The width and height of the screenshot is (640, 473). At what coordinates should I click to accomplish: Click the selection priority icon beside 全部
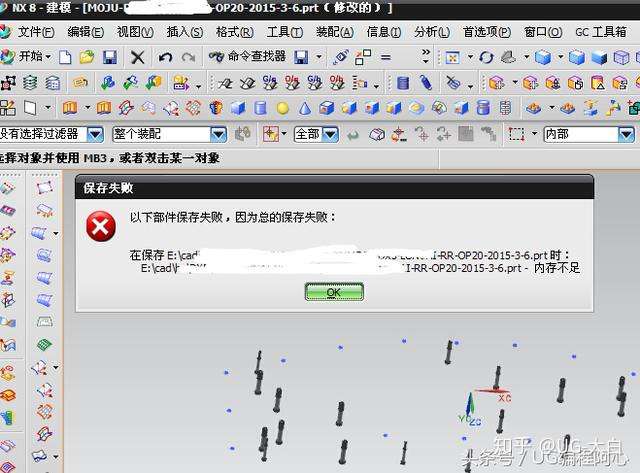click(271, 134)
